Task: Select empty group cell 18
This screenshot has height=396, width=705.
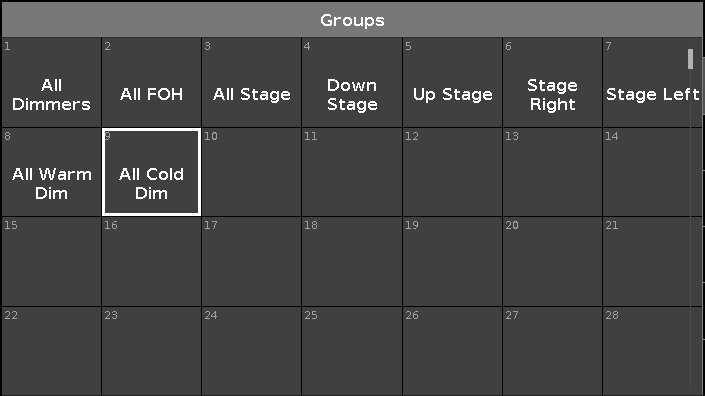Action: tap(352, 262)
